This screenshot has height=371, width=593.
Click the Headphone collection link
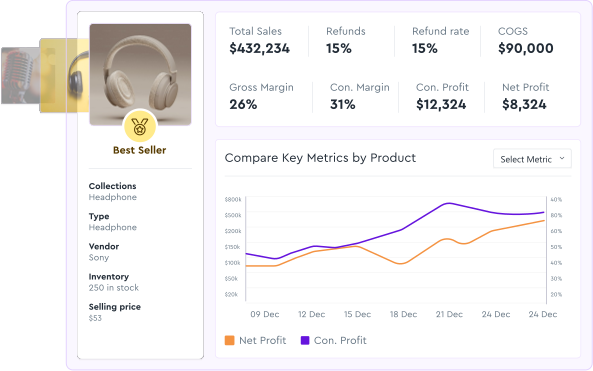[x=113, y=197]
